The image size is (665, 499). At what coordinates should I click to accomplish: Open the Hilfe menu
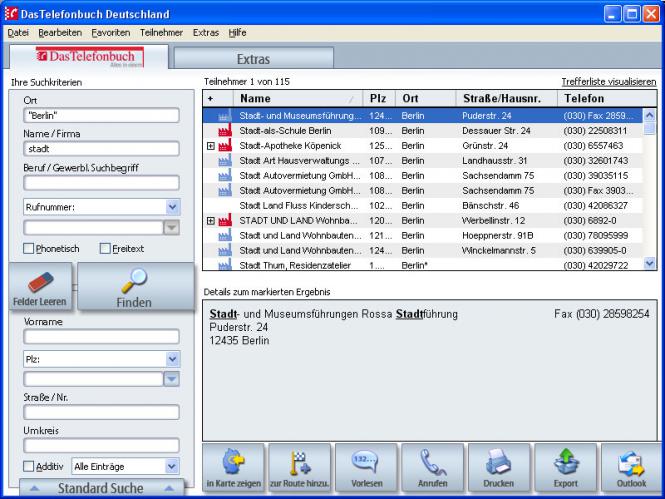pyautogui.click(x=237, y=33)
